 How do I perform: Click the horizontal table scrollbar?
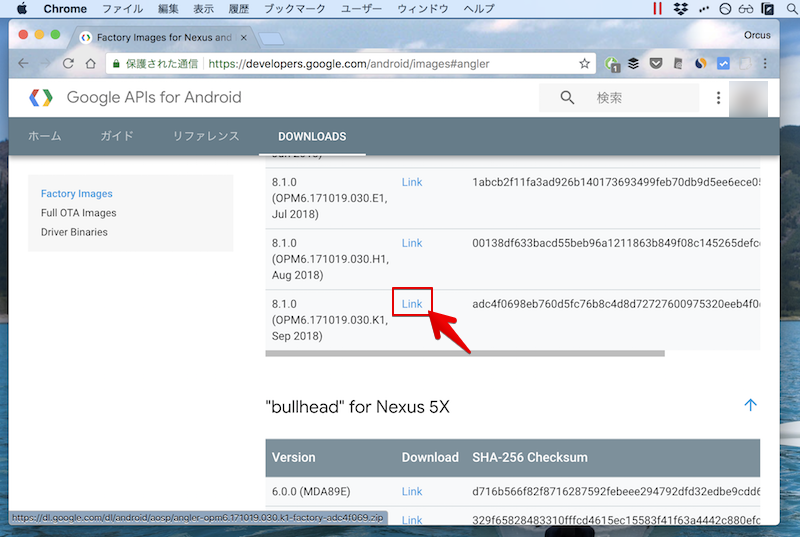(x=465, y=353)
